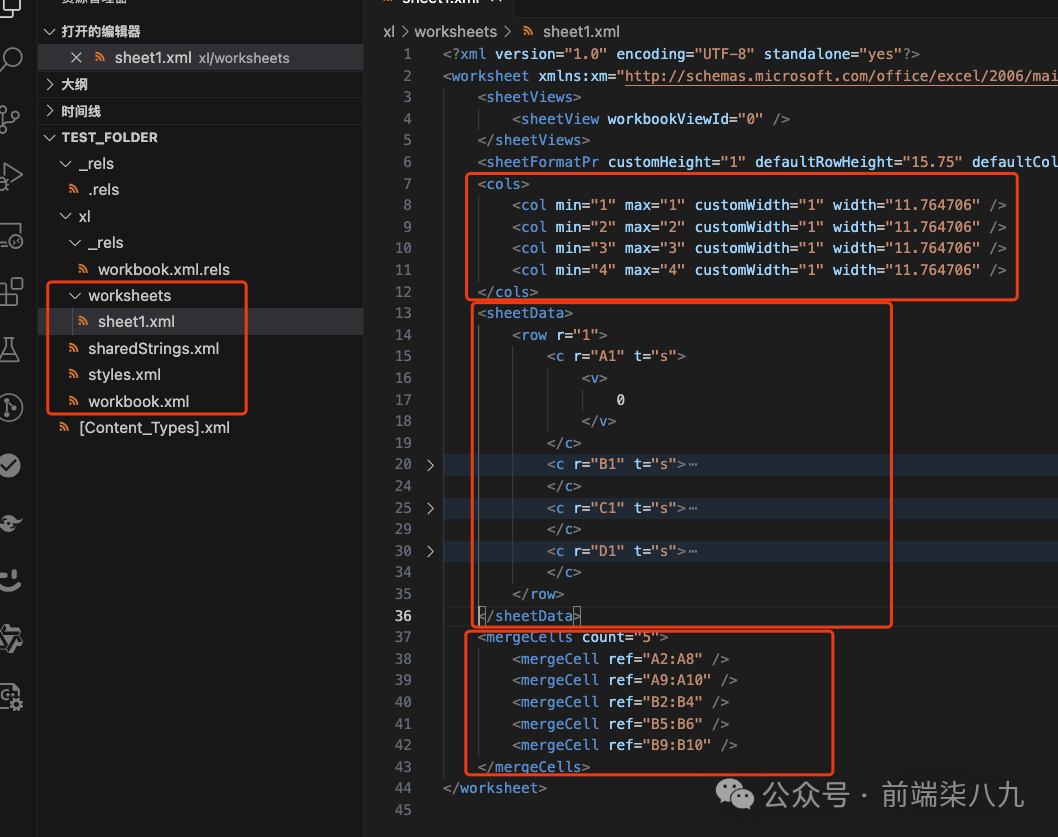Collapse the worksheets folder
The height and width of the screenshot is (837, 1058).
pos(75,296)
